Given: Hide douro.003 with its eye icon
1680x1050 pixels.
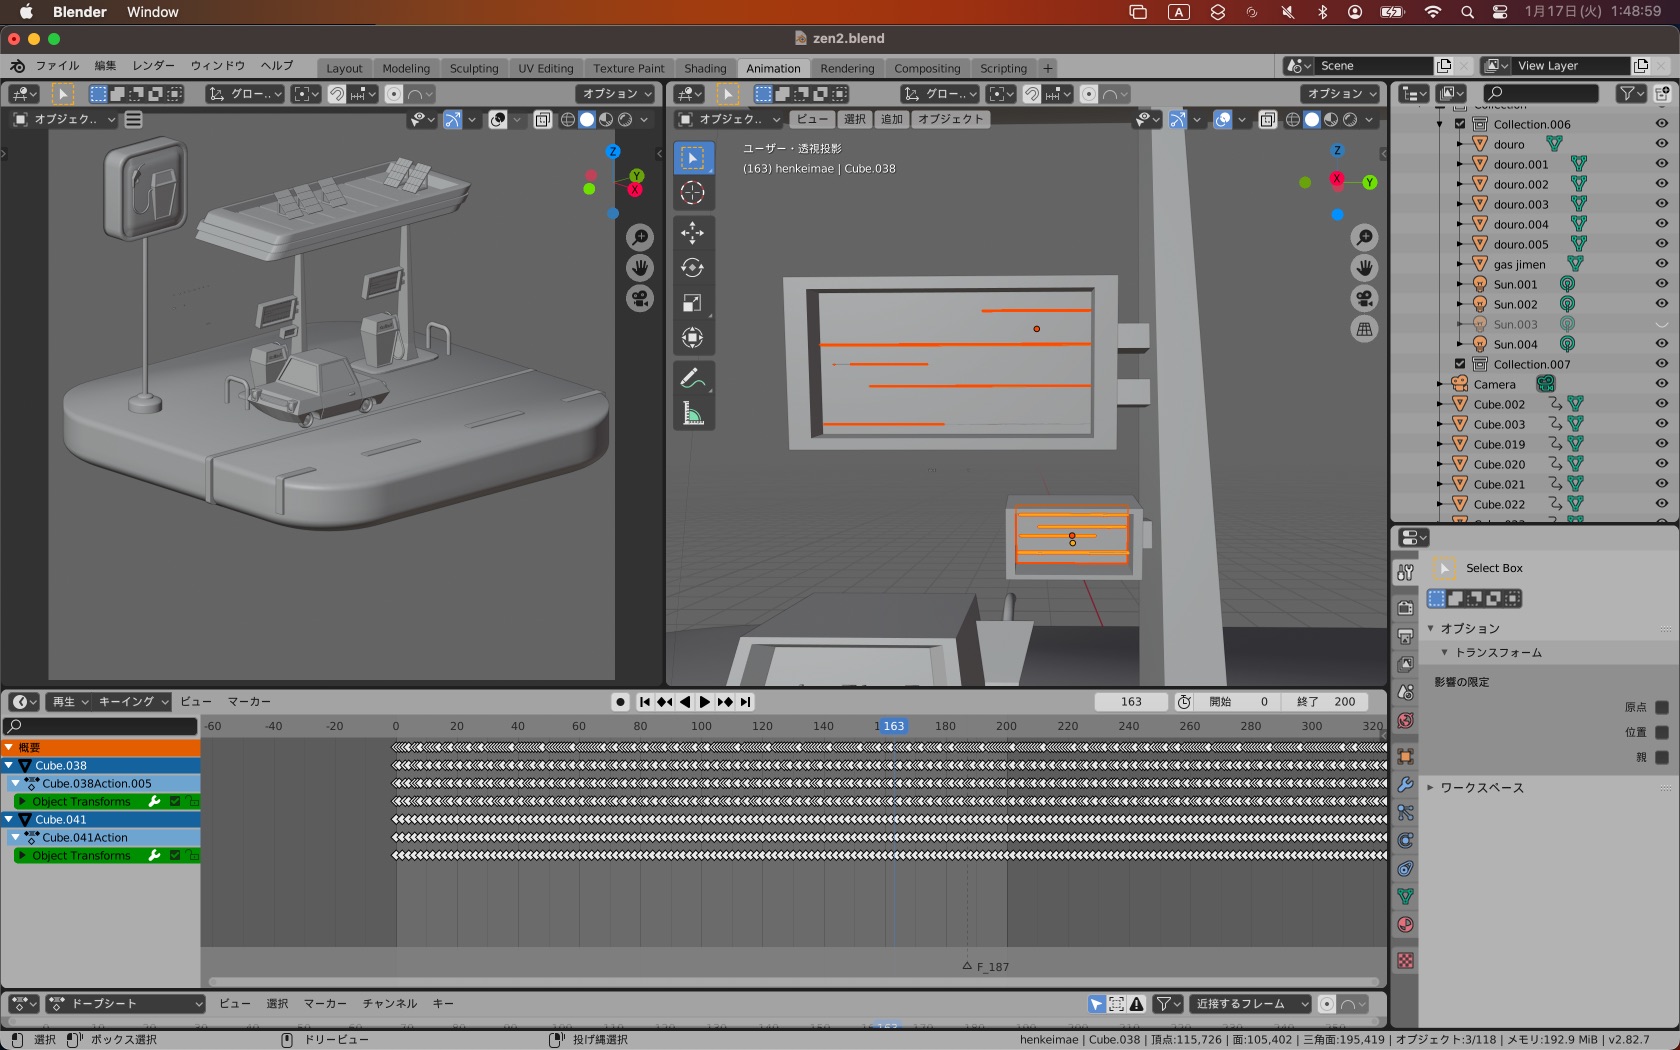Looking at the screenshot, I should click(1661, 204).
